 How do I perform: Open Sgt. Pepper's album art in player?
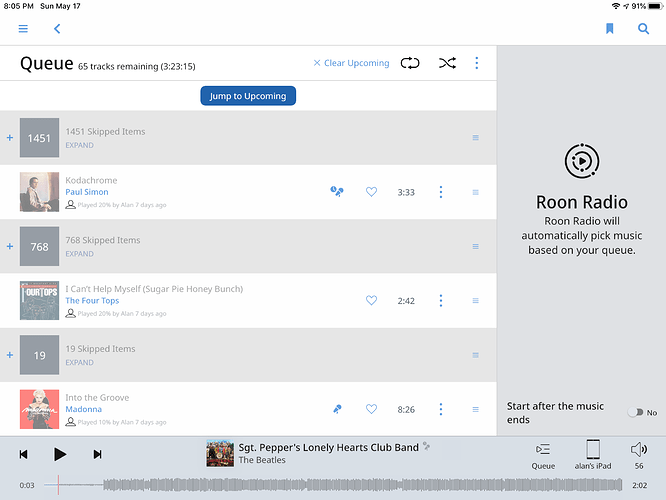[x=220, y=454]
